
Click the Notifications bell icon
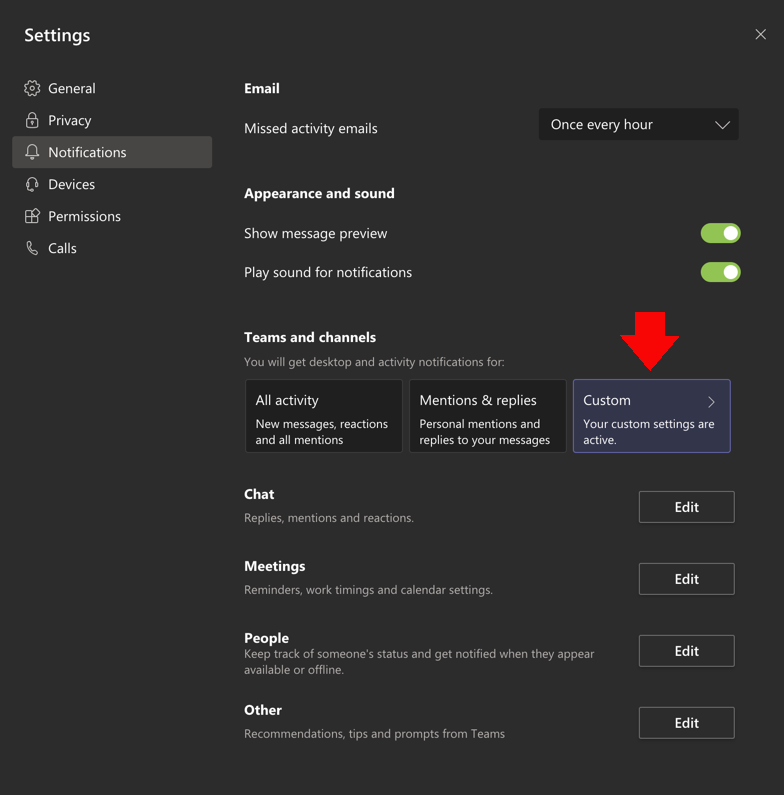(x=32, y=152)
